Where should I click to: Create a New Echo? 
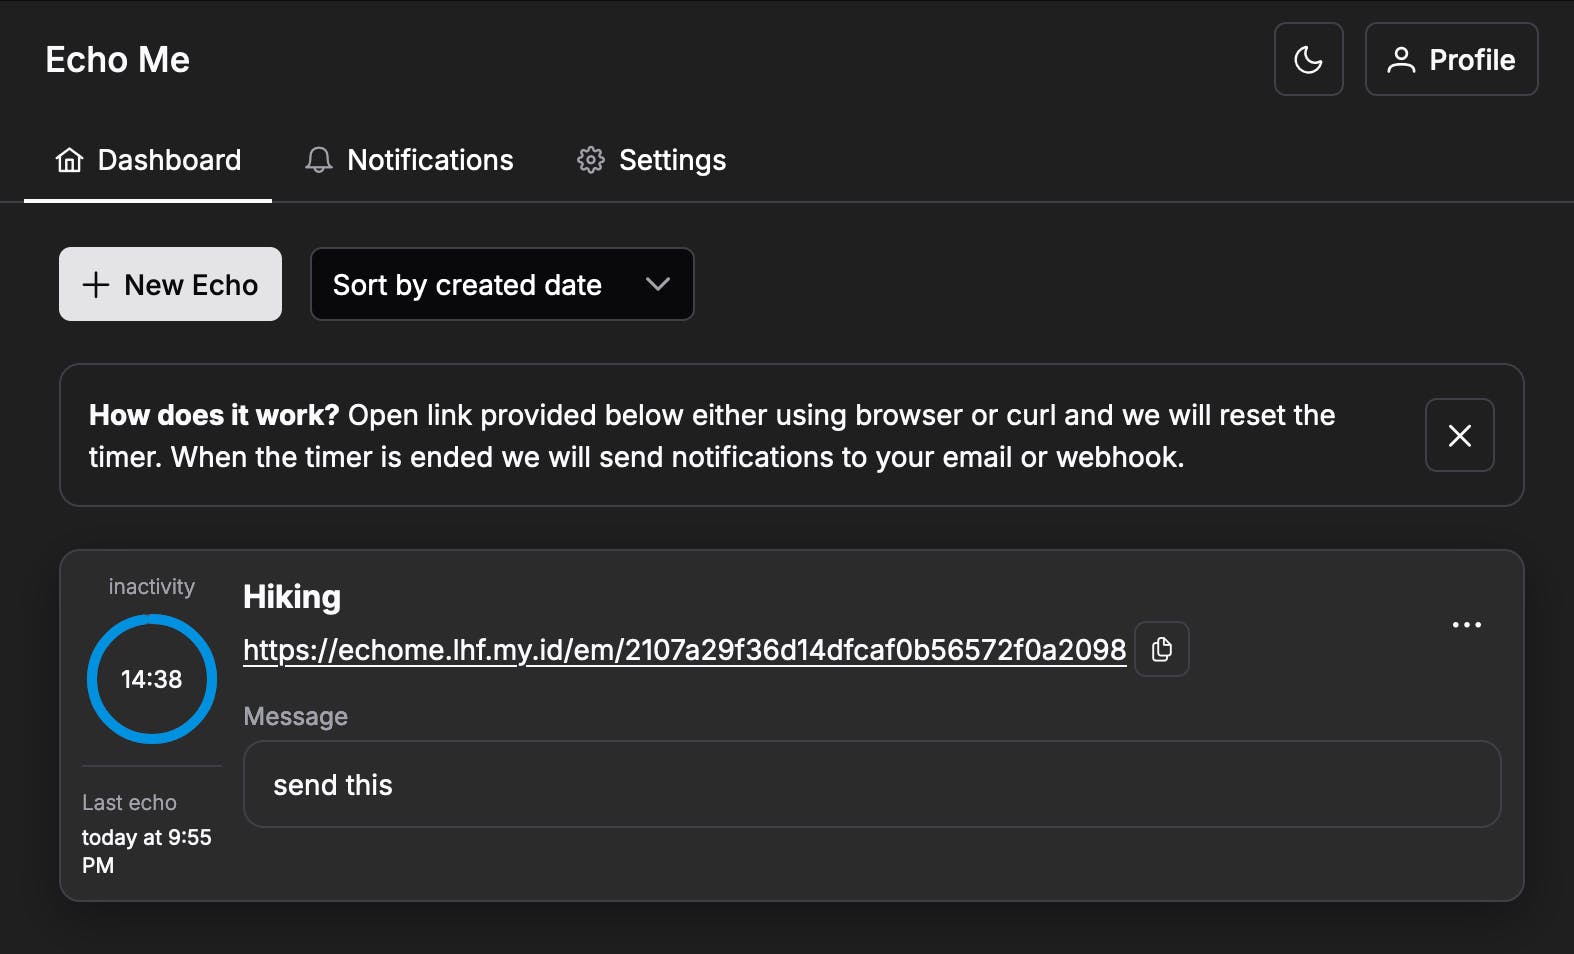[x=170, y=284]
